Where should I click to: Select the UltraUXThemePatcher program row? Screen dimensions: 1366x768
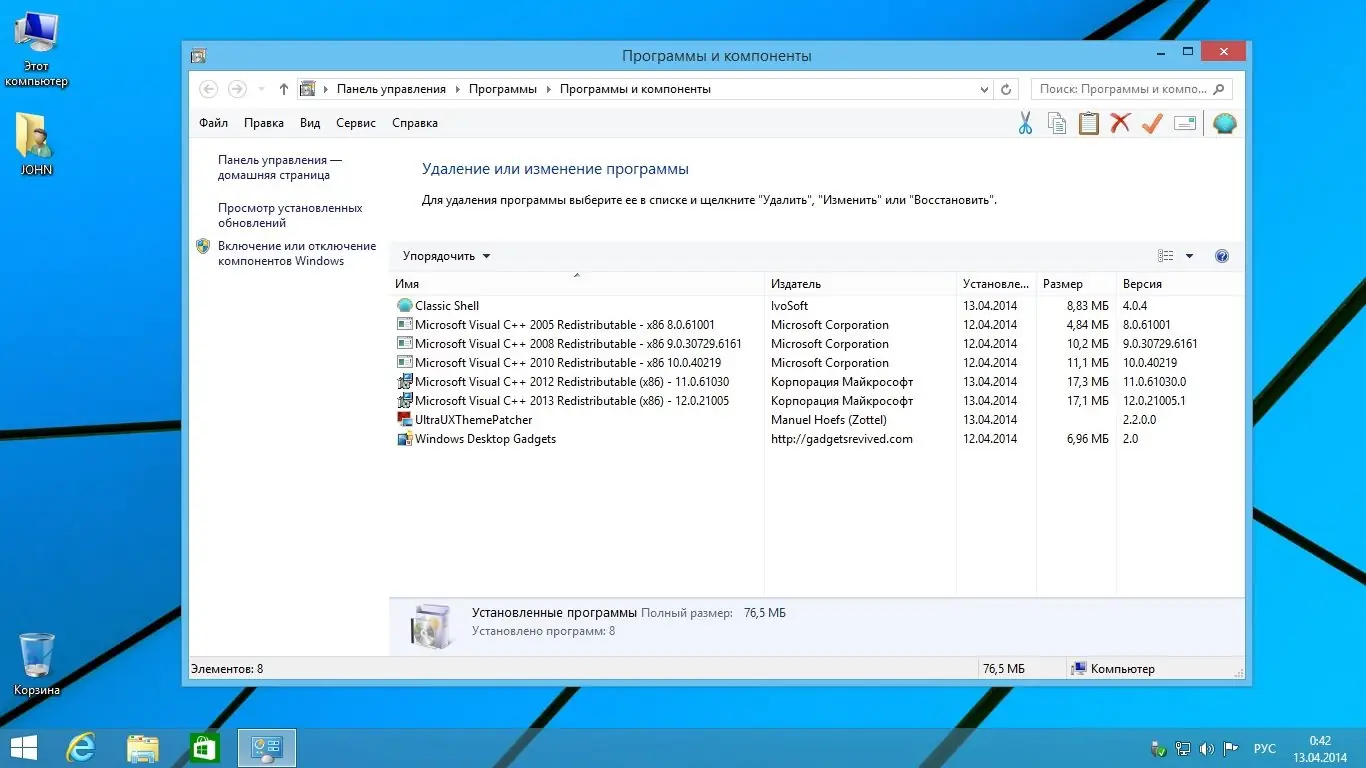point(816,420)
